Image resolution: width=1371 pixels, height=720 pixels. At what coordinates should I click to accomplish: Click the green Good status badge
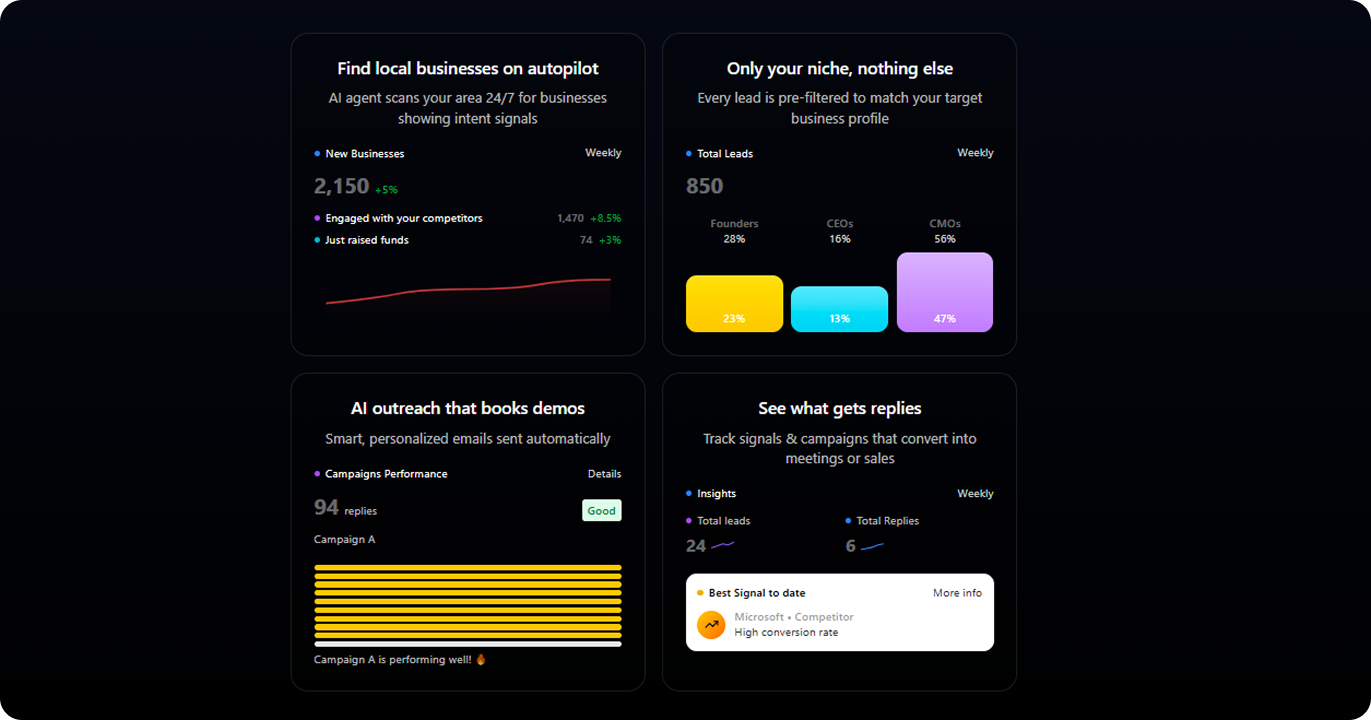pyautogui.click(x=601, y=510)
